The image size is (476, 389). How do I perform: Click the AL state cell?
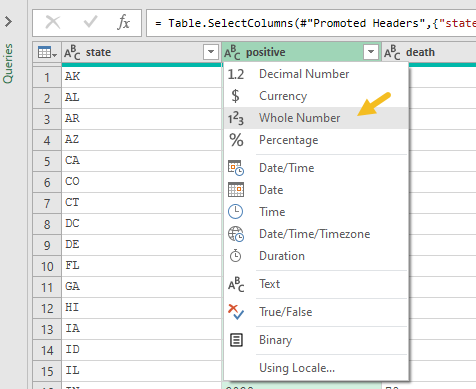[142, 98]
